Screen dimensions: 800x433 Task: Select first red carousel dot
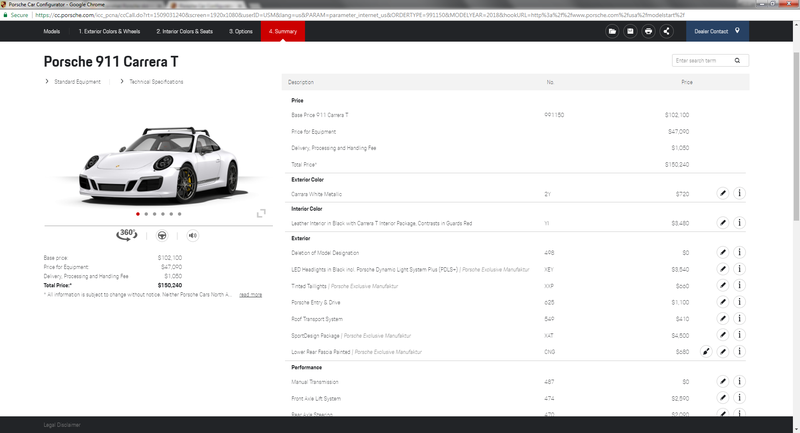(138, 214)
